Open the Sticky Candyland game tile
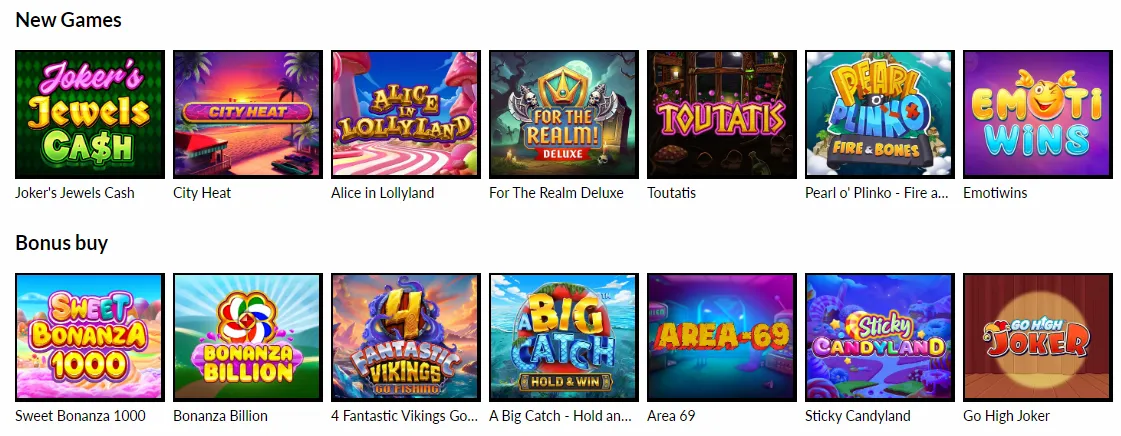The width and height of the screenshot is (1121, 436). click(880, 337)
